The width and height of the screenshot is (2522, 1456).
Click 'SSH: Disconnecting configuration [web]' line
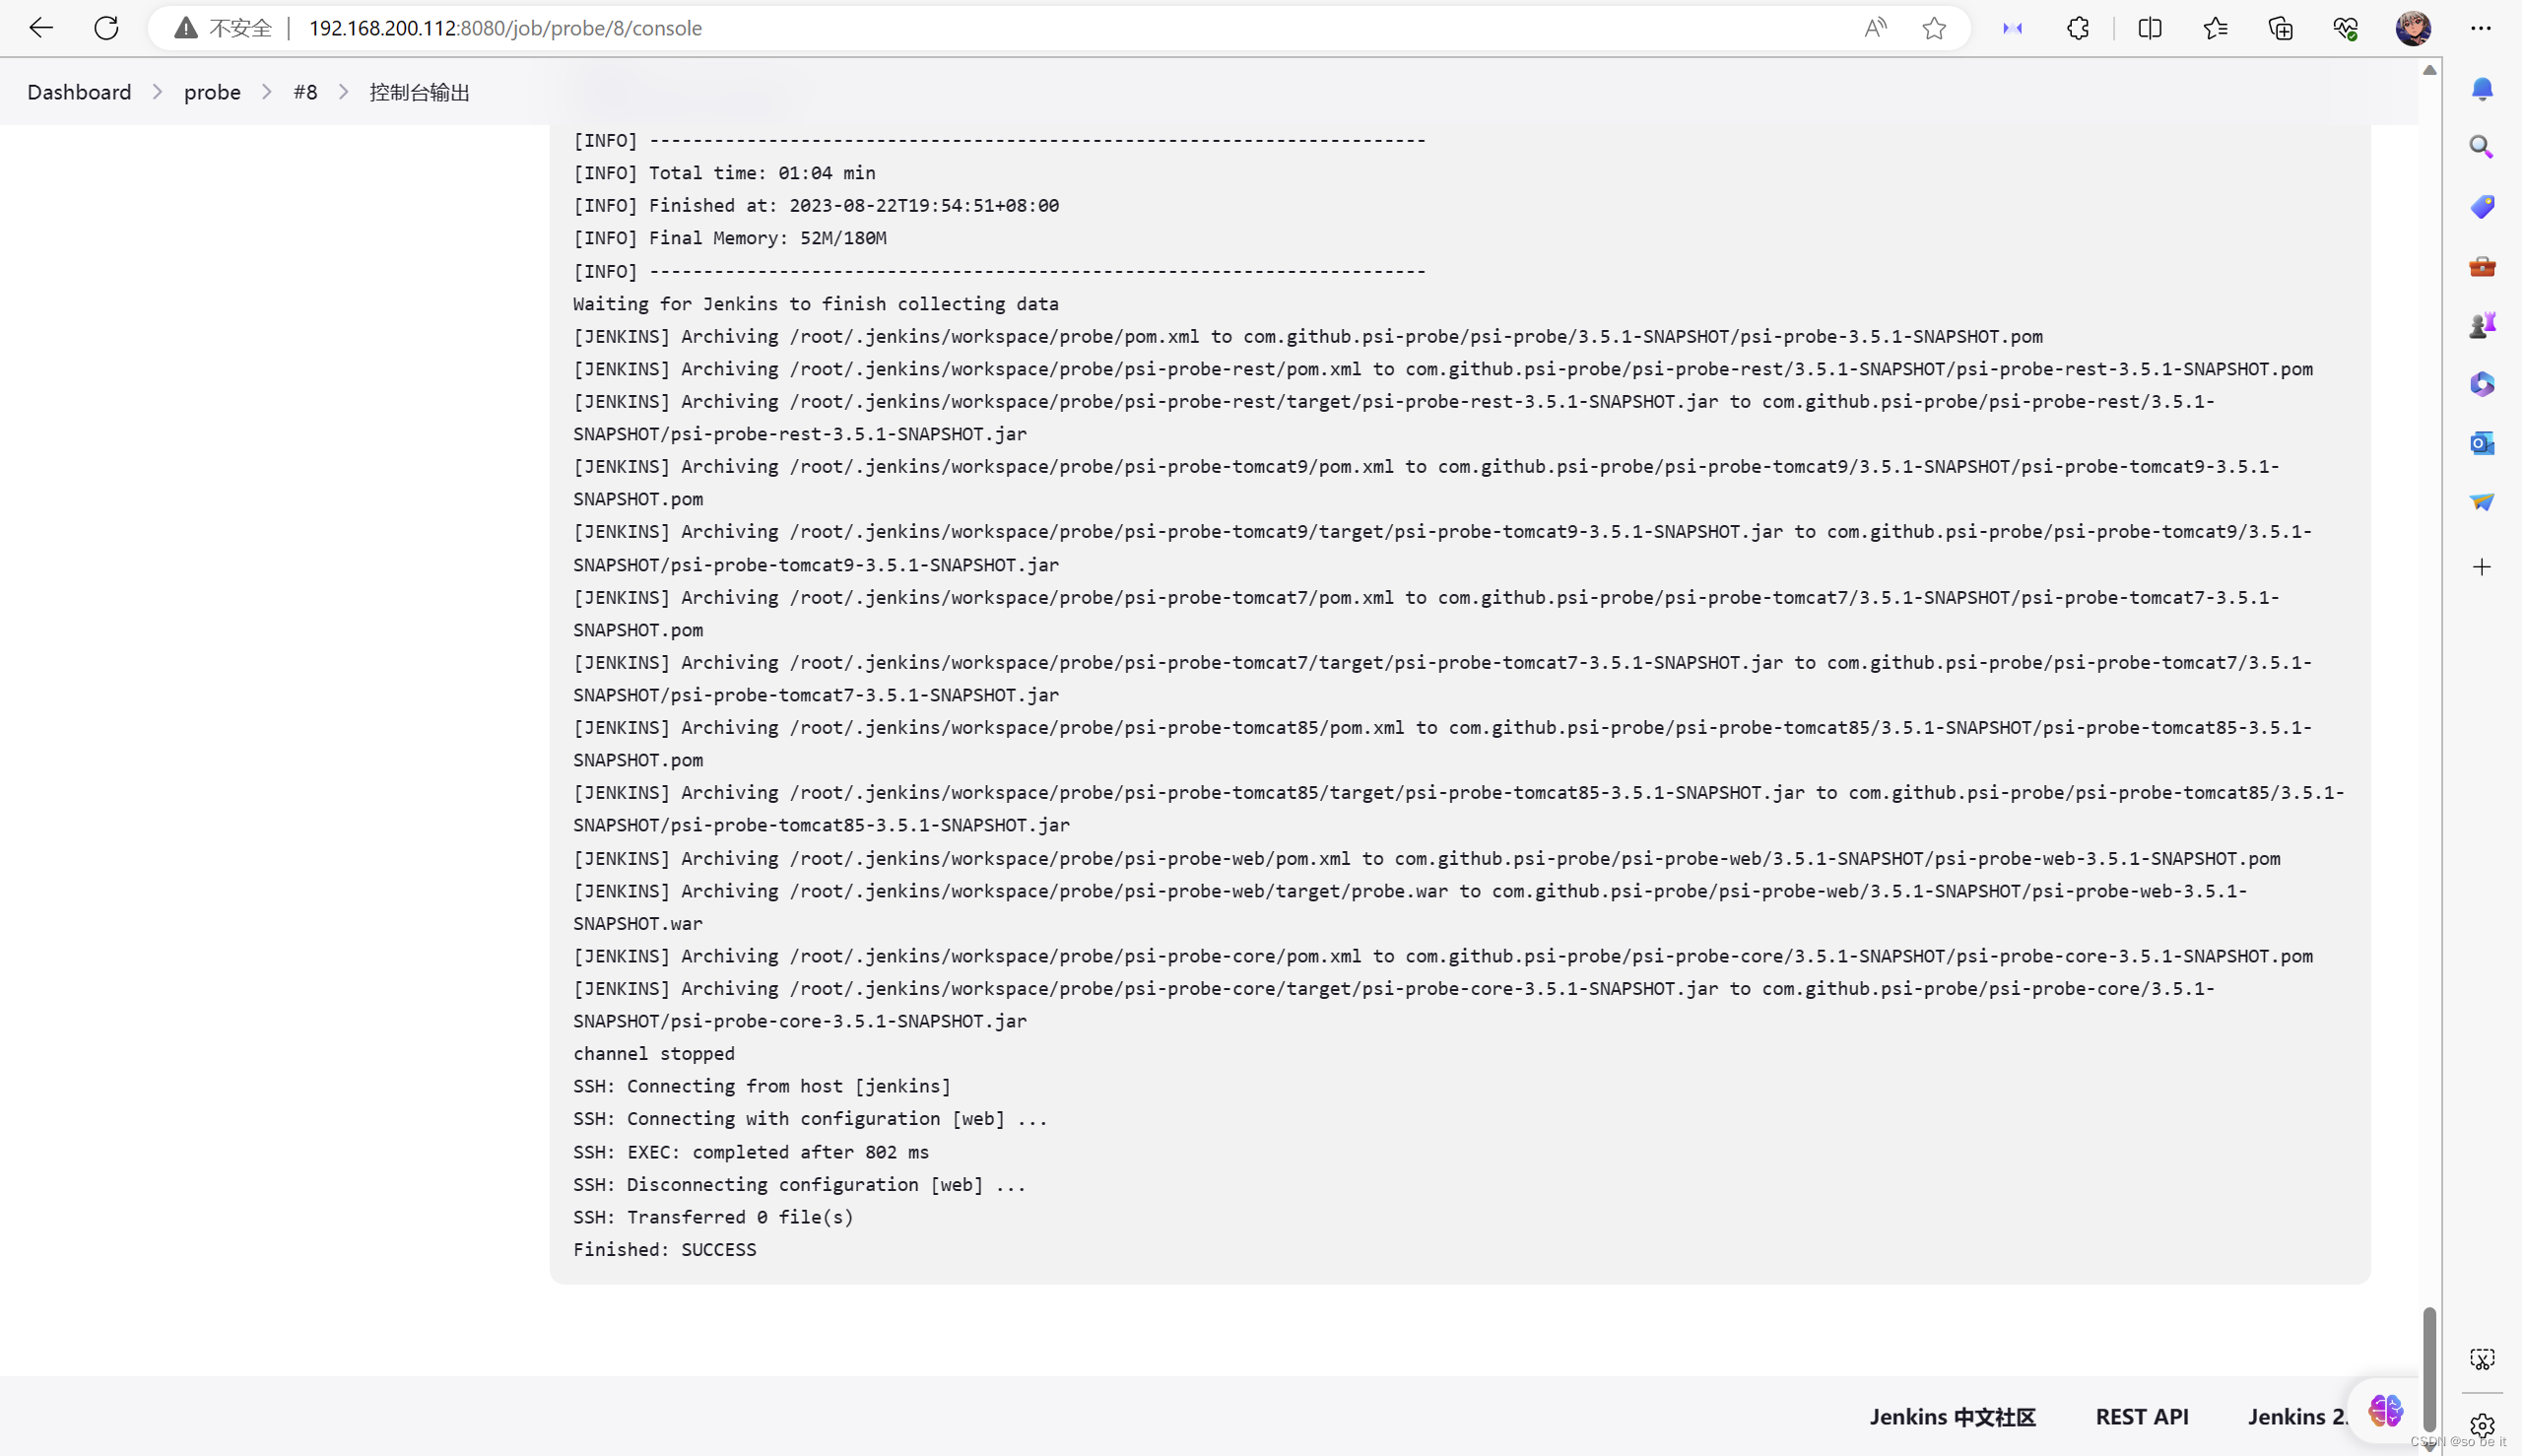point(800,1184)
